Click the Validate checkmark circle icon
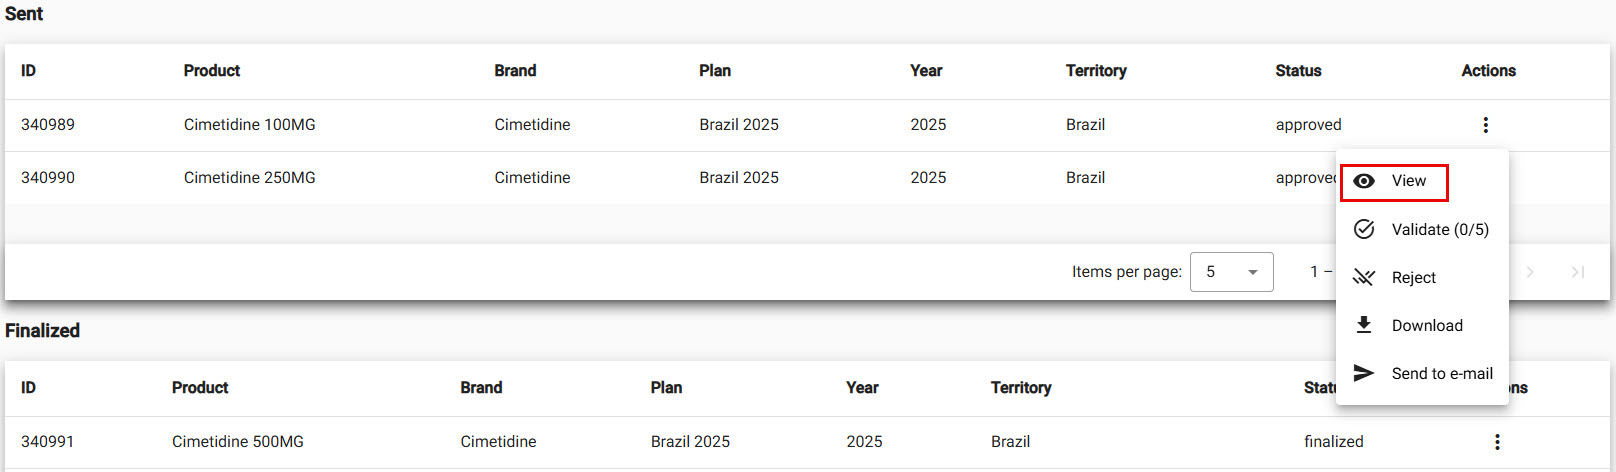This screenshot has width=1616, height=472. point(1364,229)
